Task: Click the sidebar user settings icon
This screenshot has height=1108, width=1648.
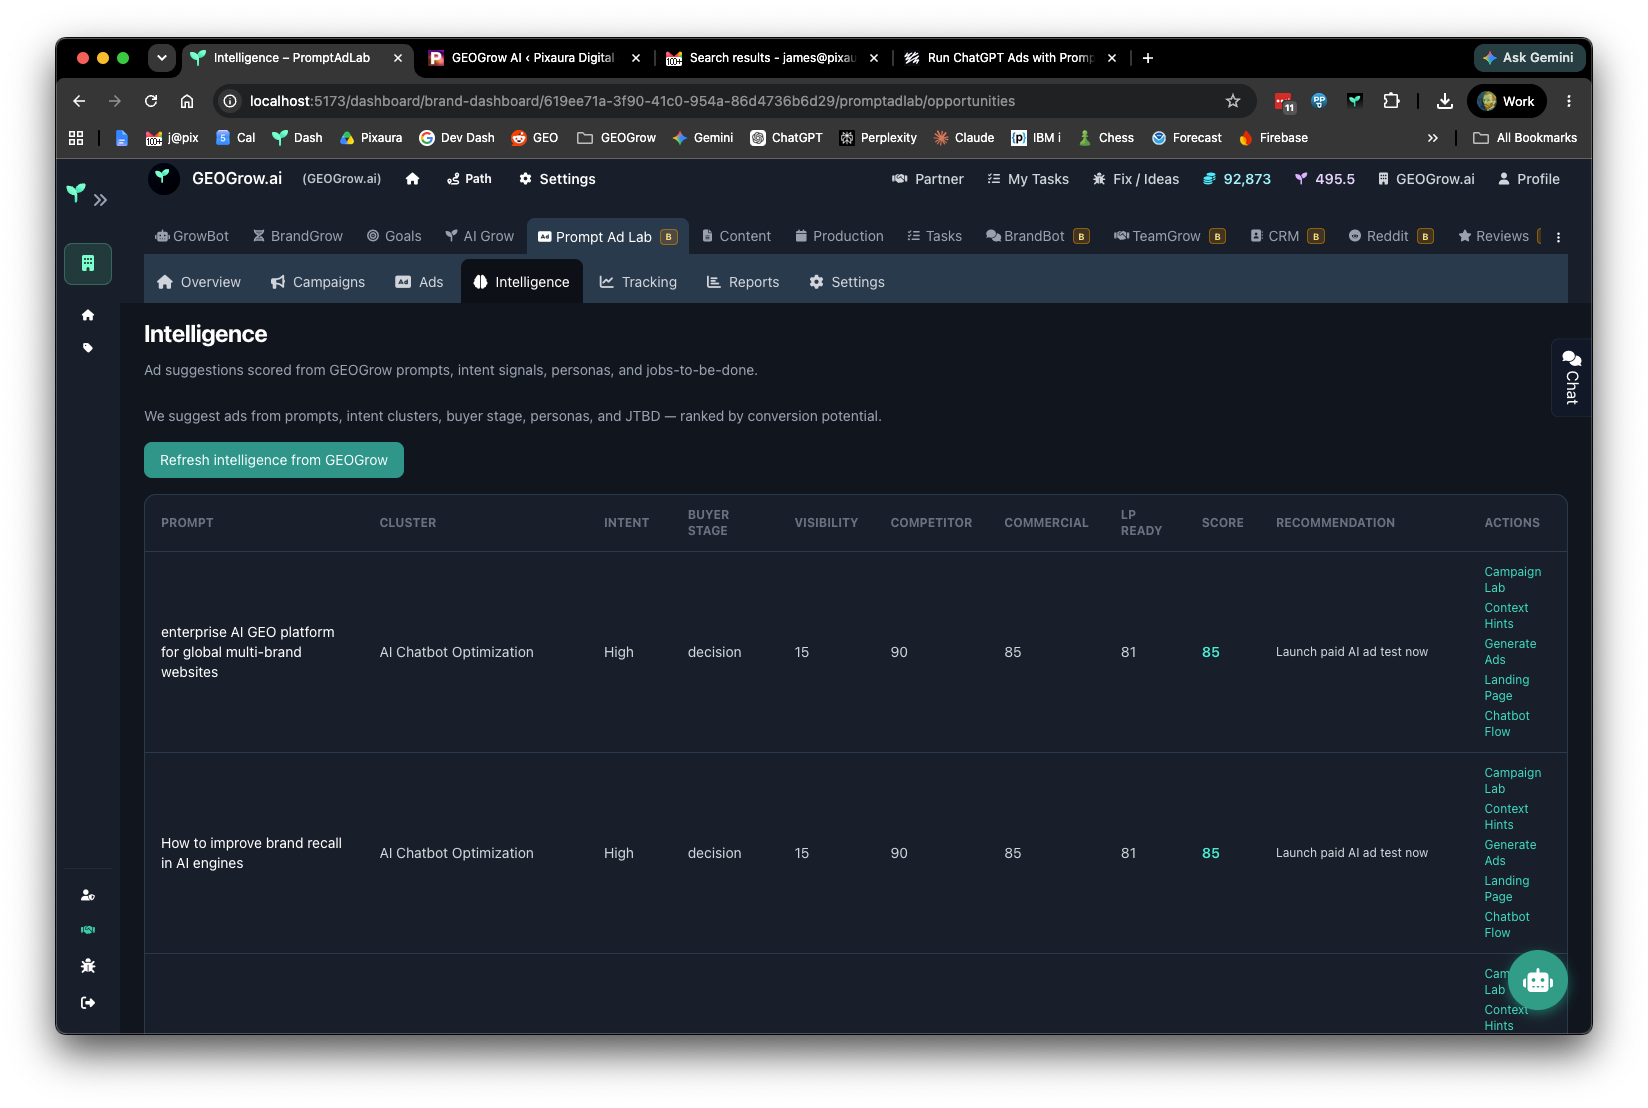Action: point(88,895)
